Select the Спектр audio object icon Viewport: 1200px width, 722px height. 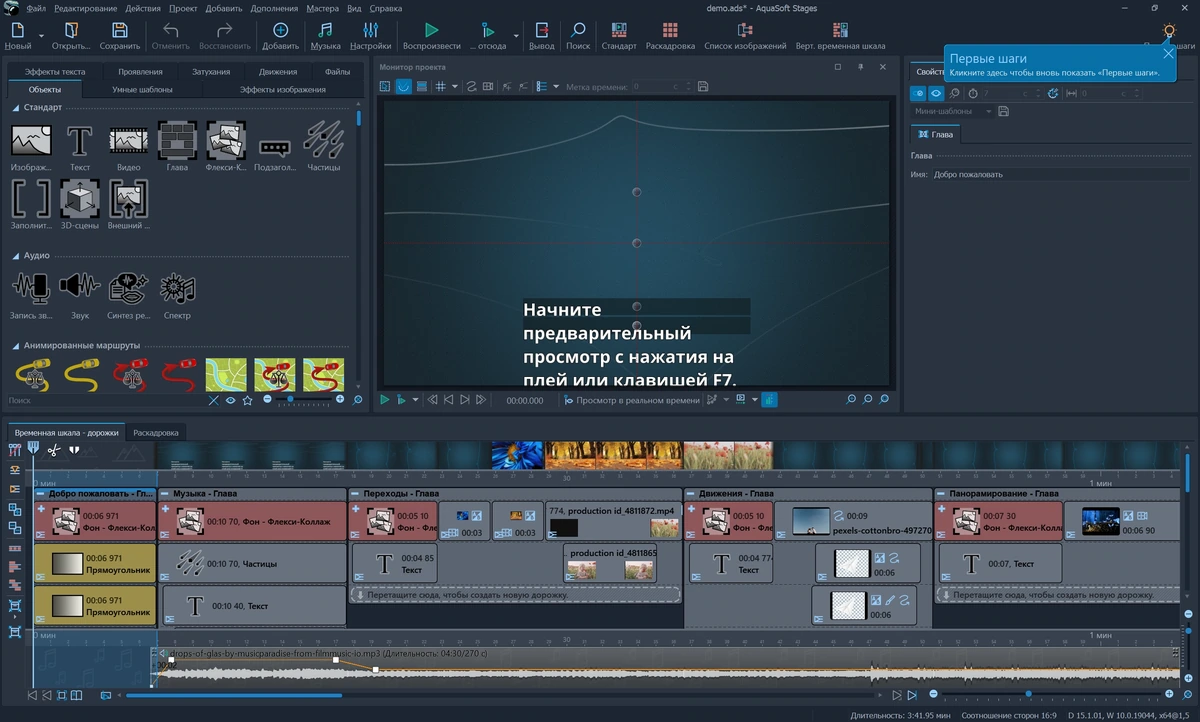click(x=177, y=288)
